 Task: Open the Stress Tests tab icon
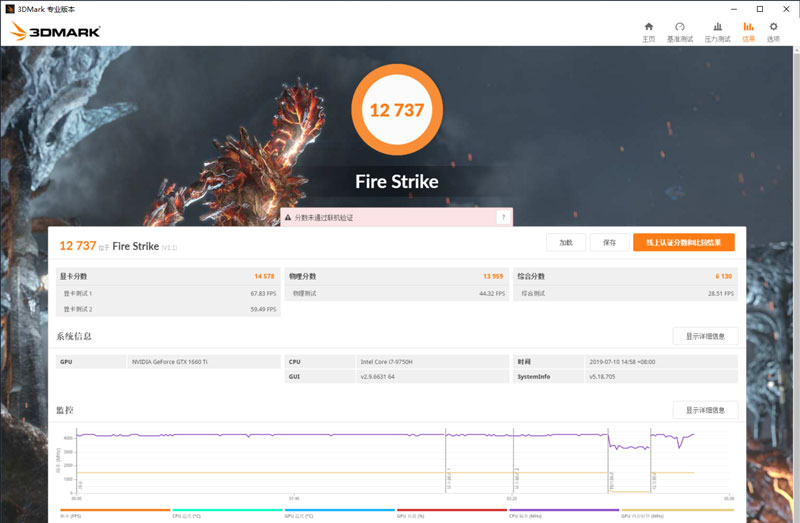click(717, 32)
